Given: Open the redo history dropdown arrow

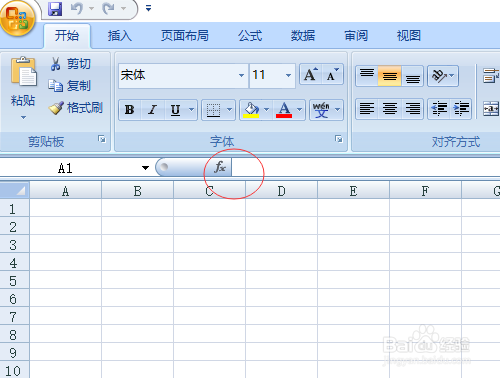Looking at the screenshot, I should coord(123,8).
